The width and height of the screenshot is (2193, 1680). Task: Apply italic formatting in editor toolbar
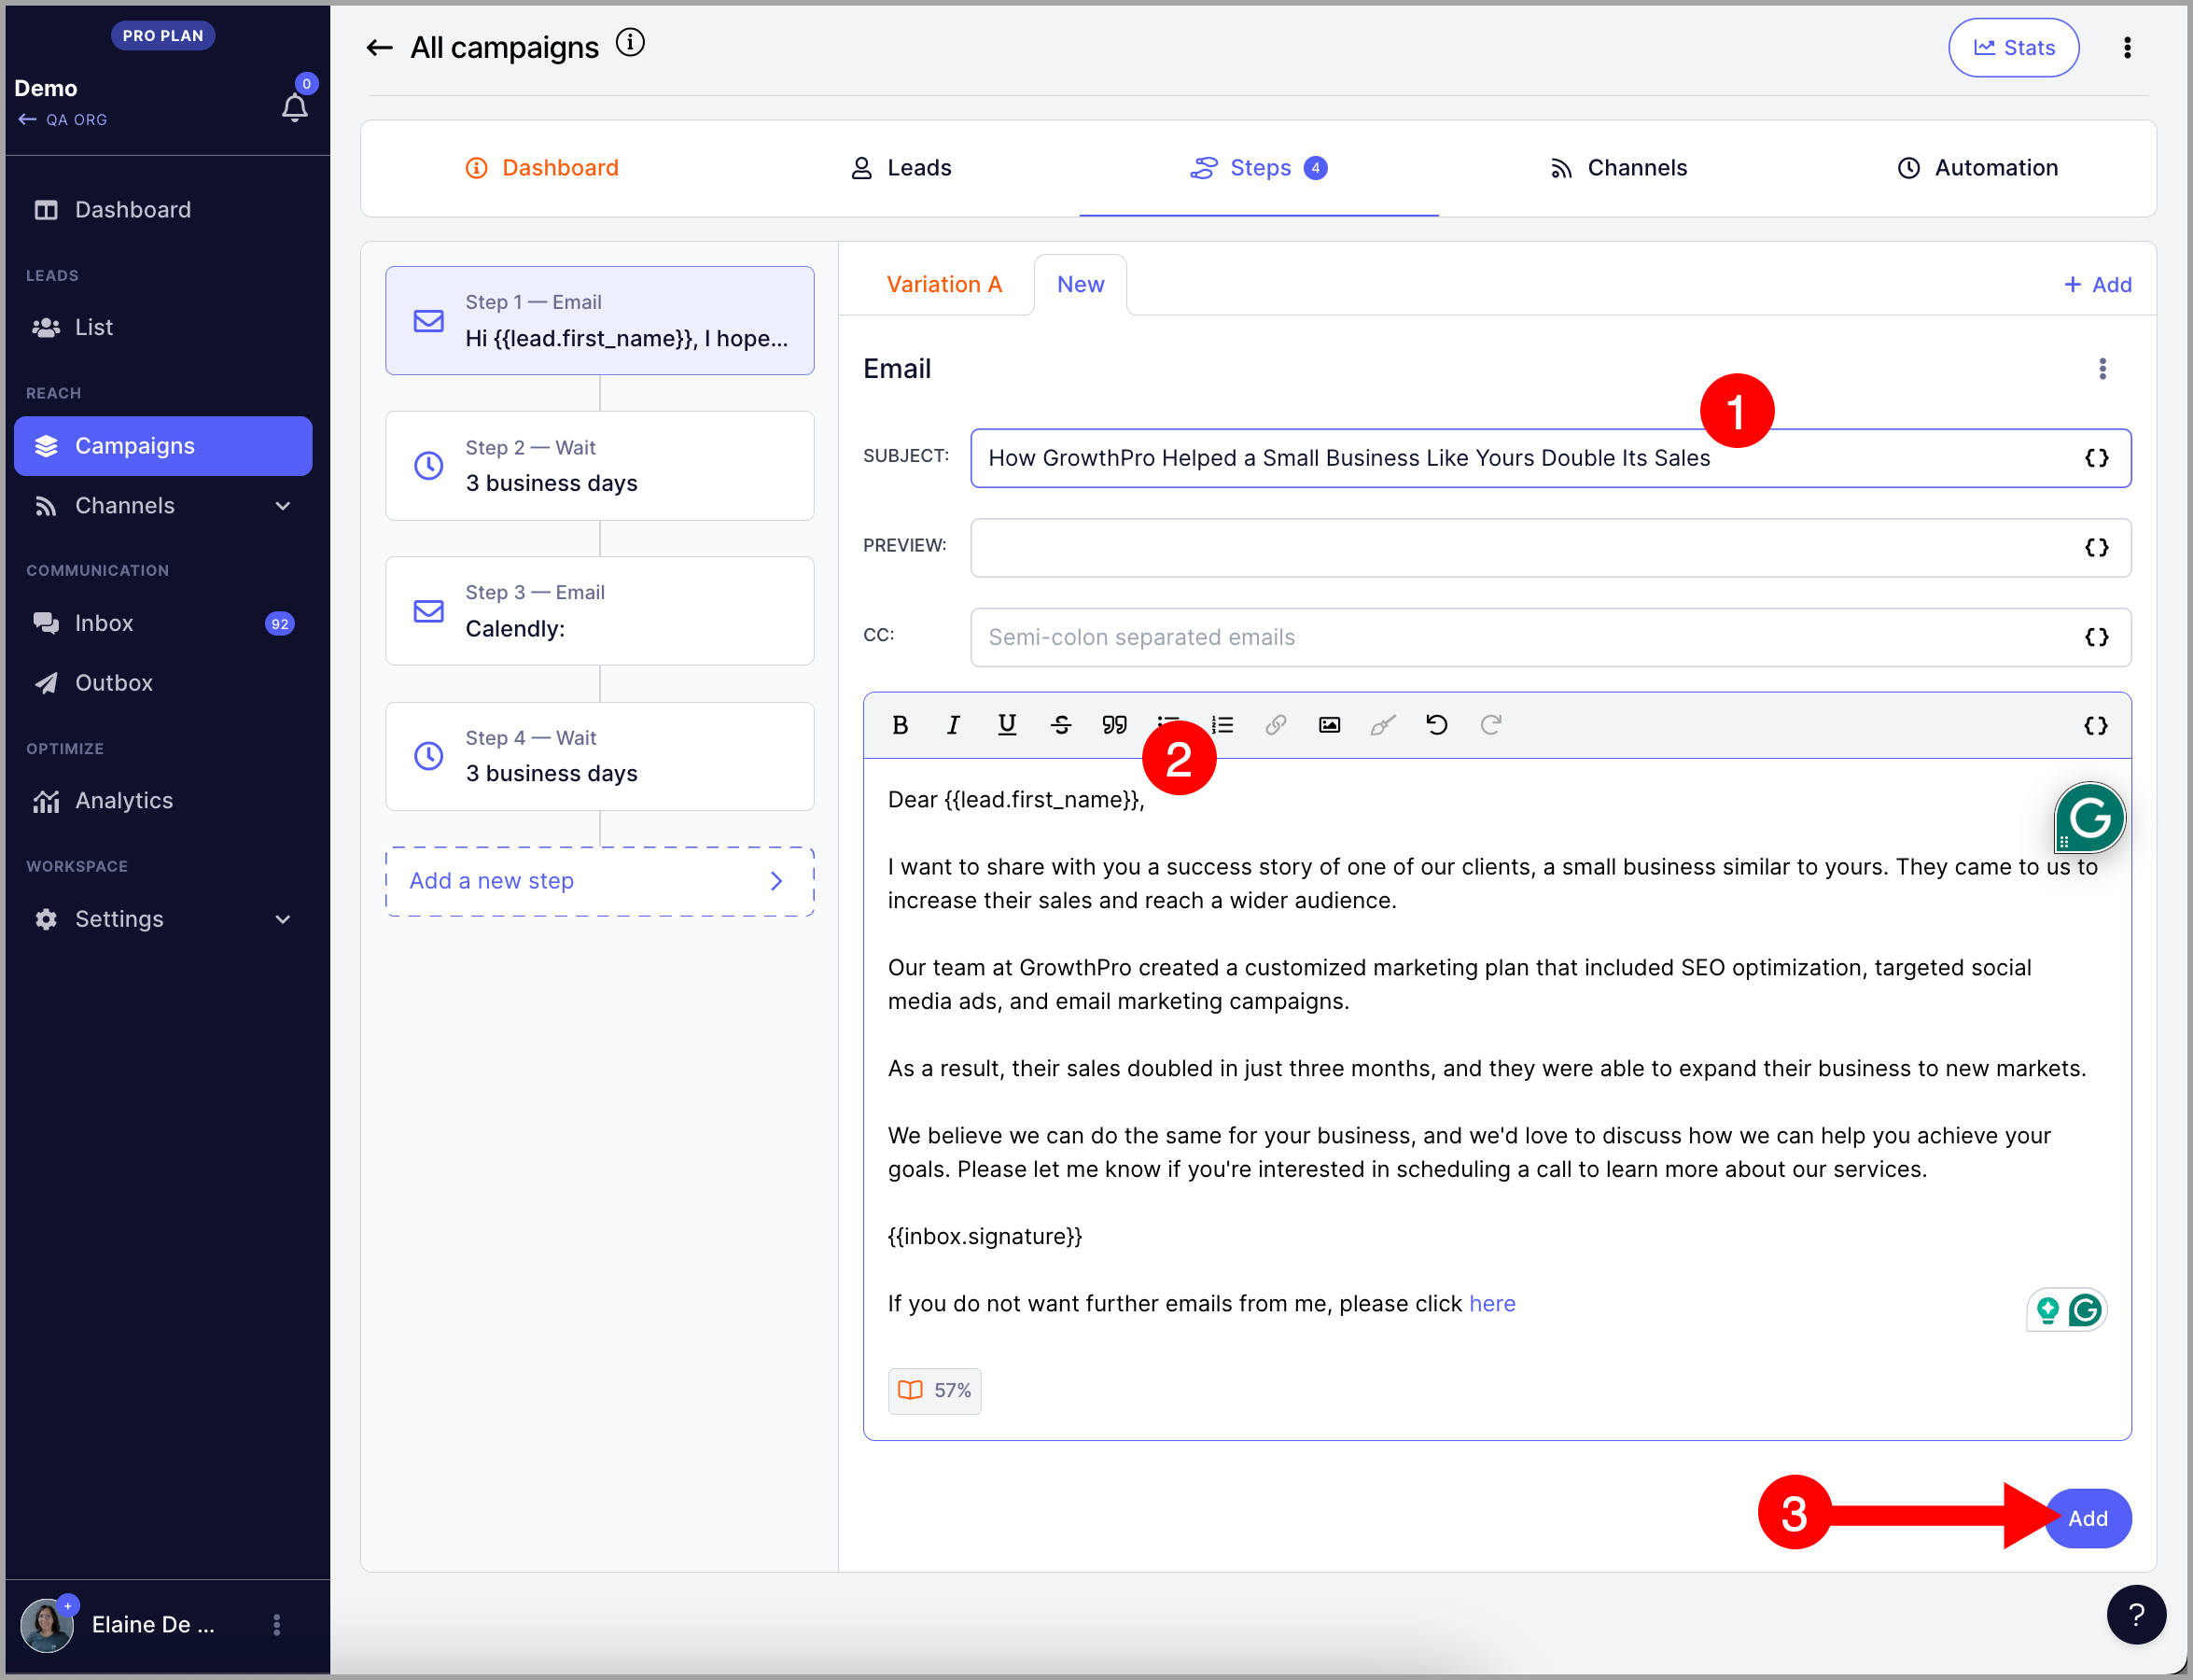tap(953, 725)
